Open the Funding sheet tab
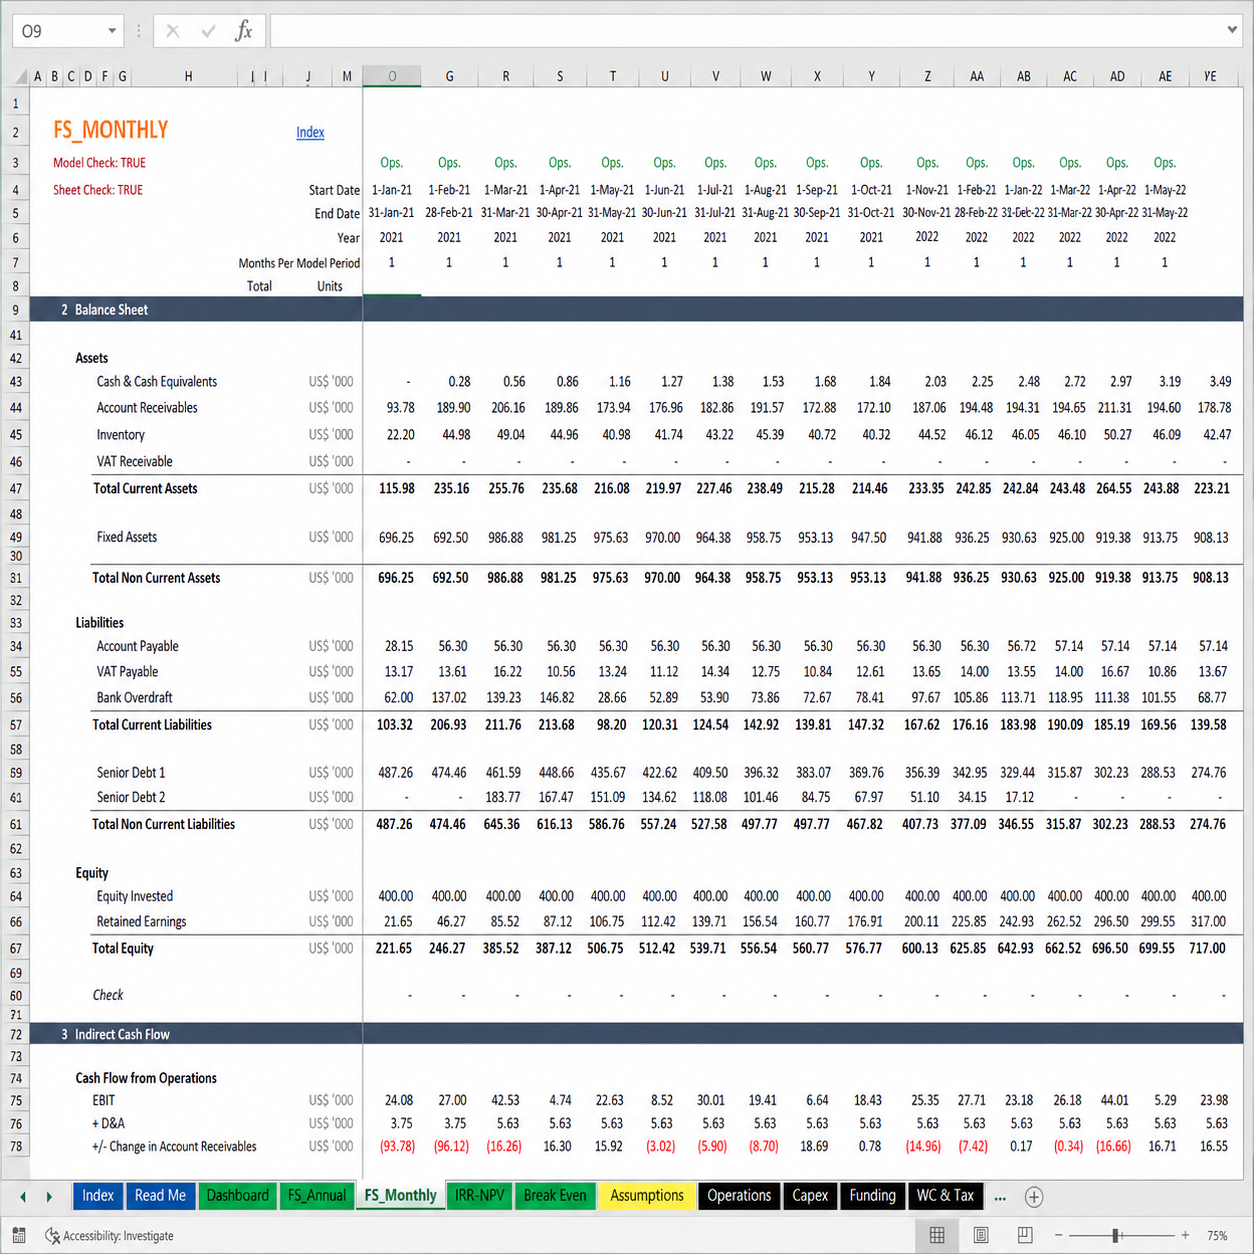 click(x=872, y=1196)
